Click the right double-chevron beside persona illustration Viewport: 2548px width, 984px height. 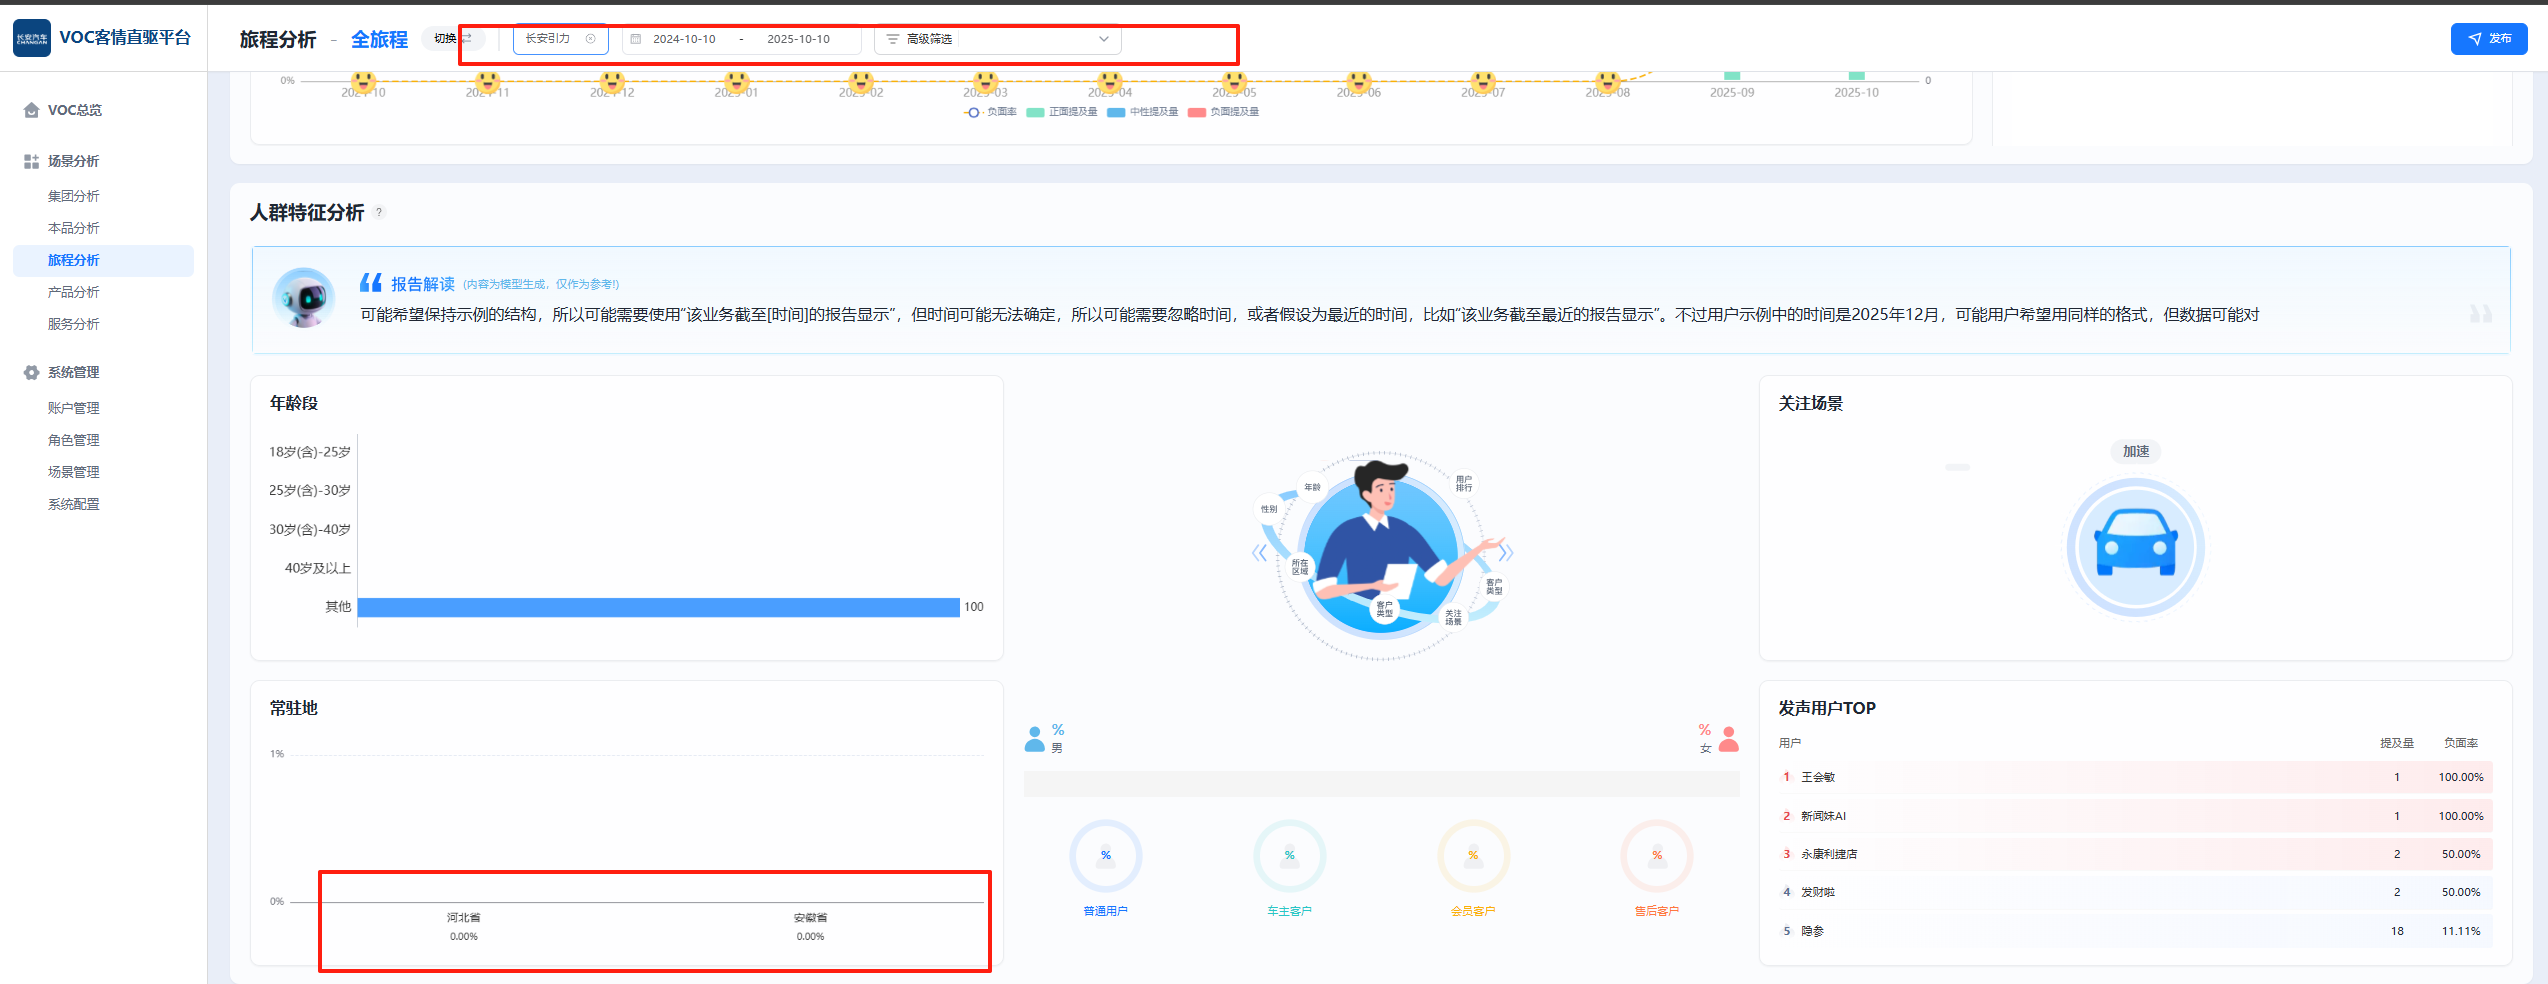(1506, 553)
